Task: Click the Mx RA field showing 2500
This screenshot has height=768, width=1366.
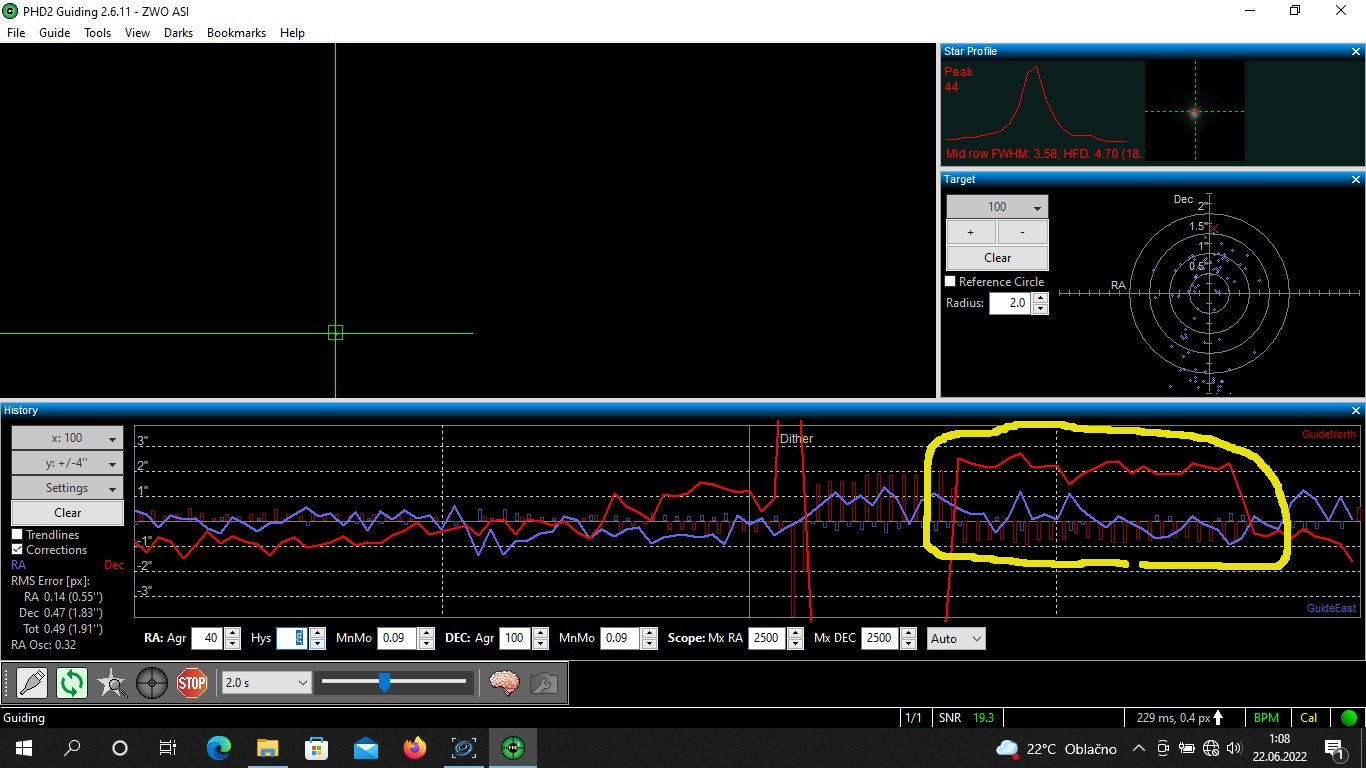Action: coord(767,638)
